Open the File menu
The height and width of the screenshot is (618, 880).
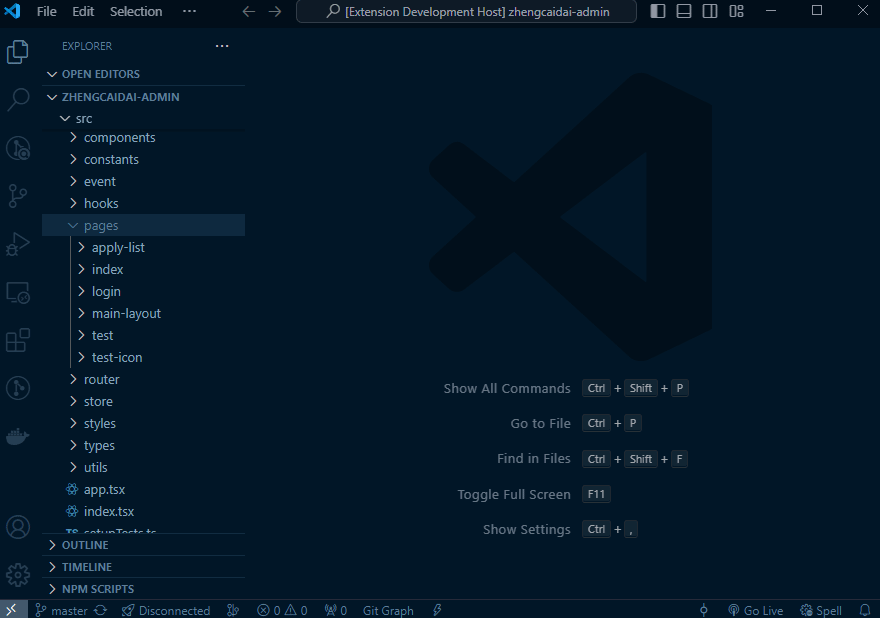coord(47,11)
